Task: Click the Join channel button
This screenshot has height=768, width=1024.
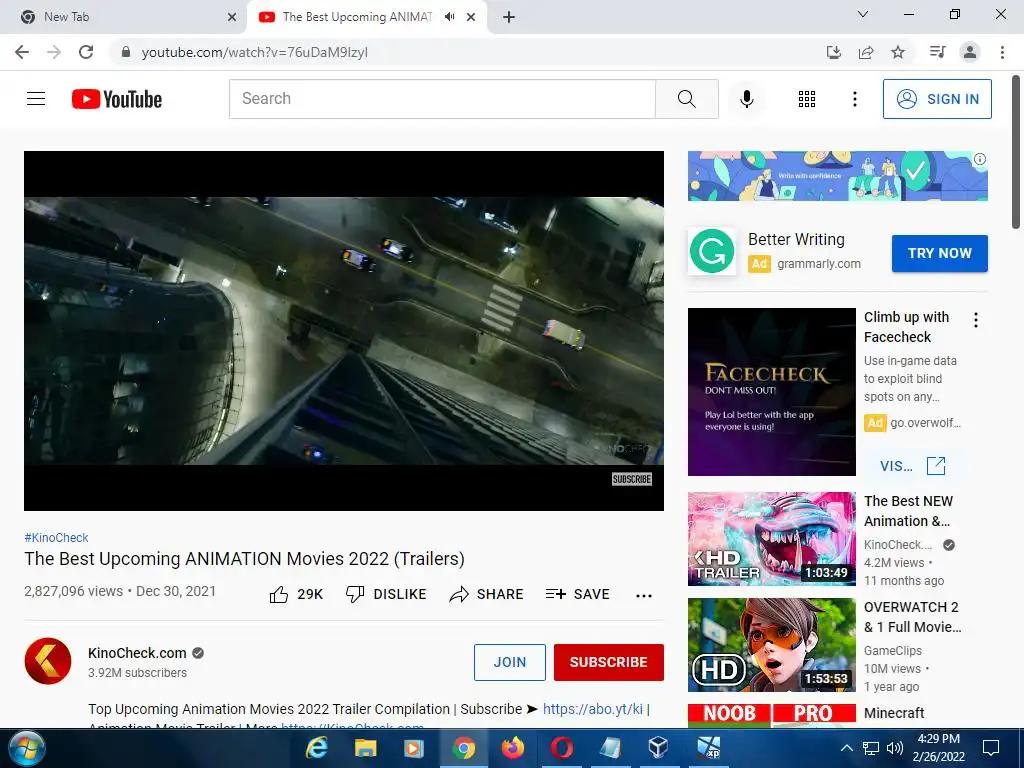Action: (509, 662)
